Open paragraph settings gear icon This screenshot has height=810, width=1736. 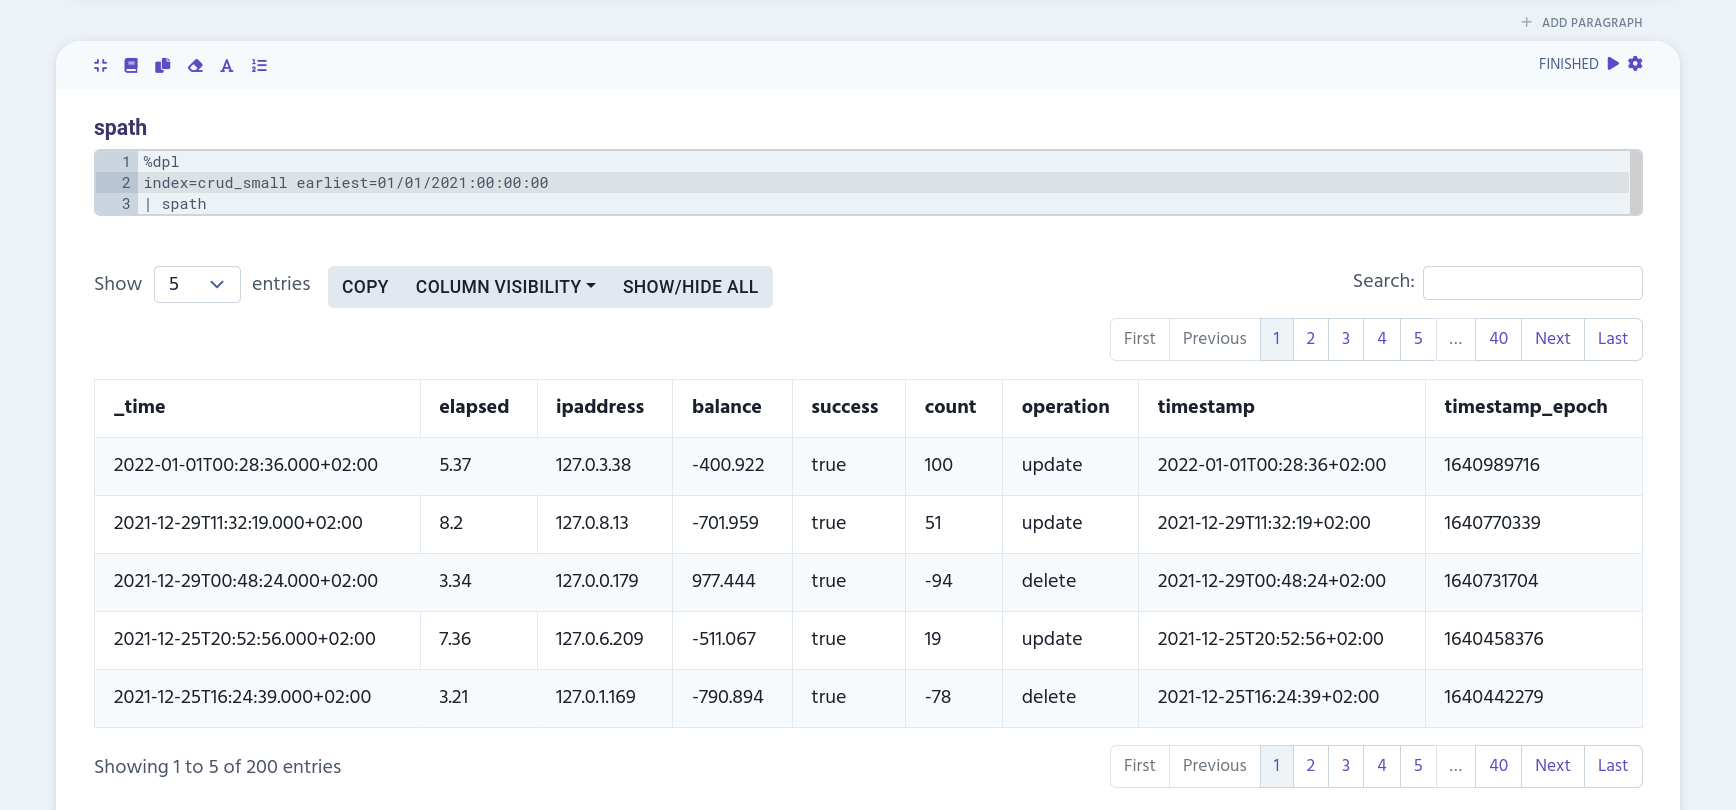click(x=1635, y=63)
